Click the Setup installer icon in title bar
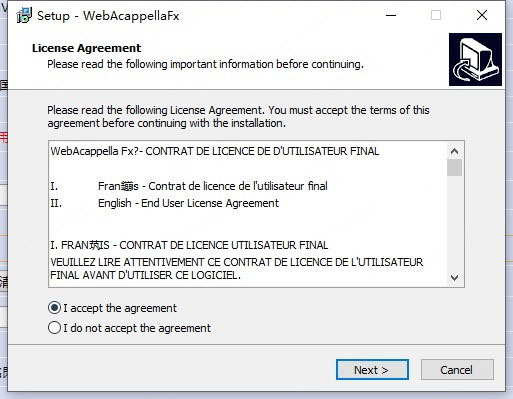 point(24,15)
